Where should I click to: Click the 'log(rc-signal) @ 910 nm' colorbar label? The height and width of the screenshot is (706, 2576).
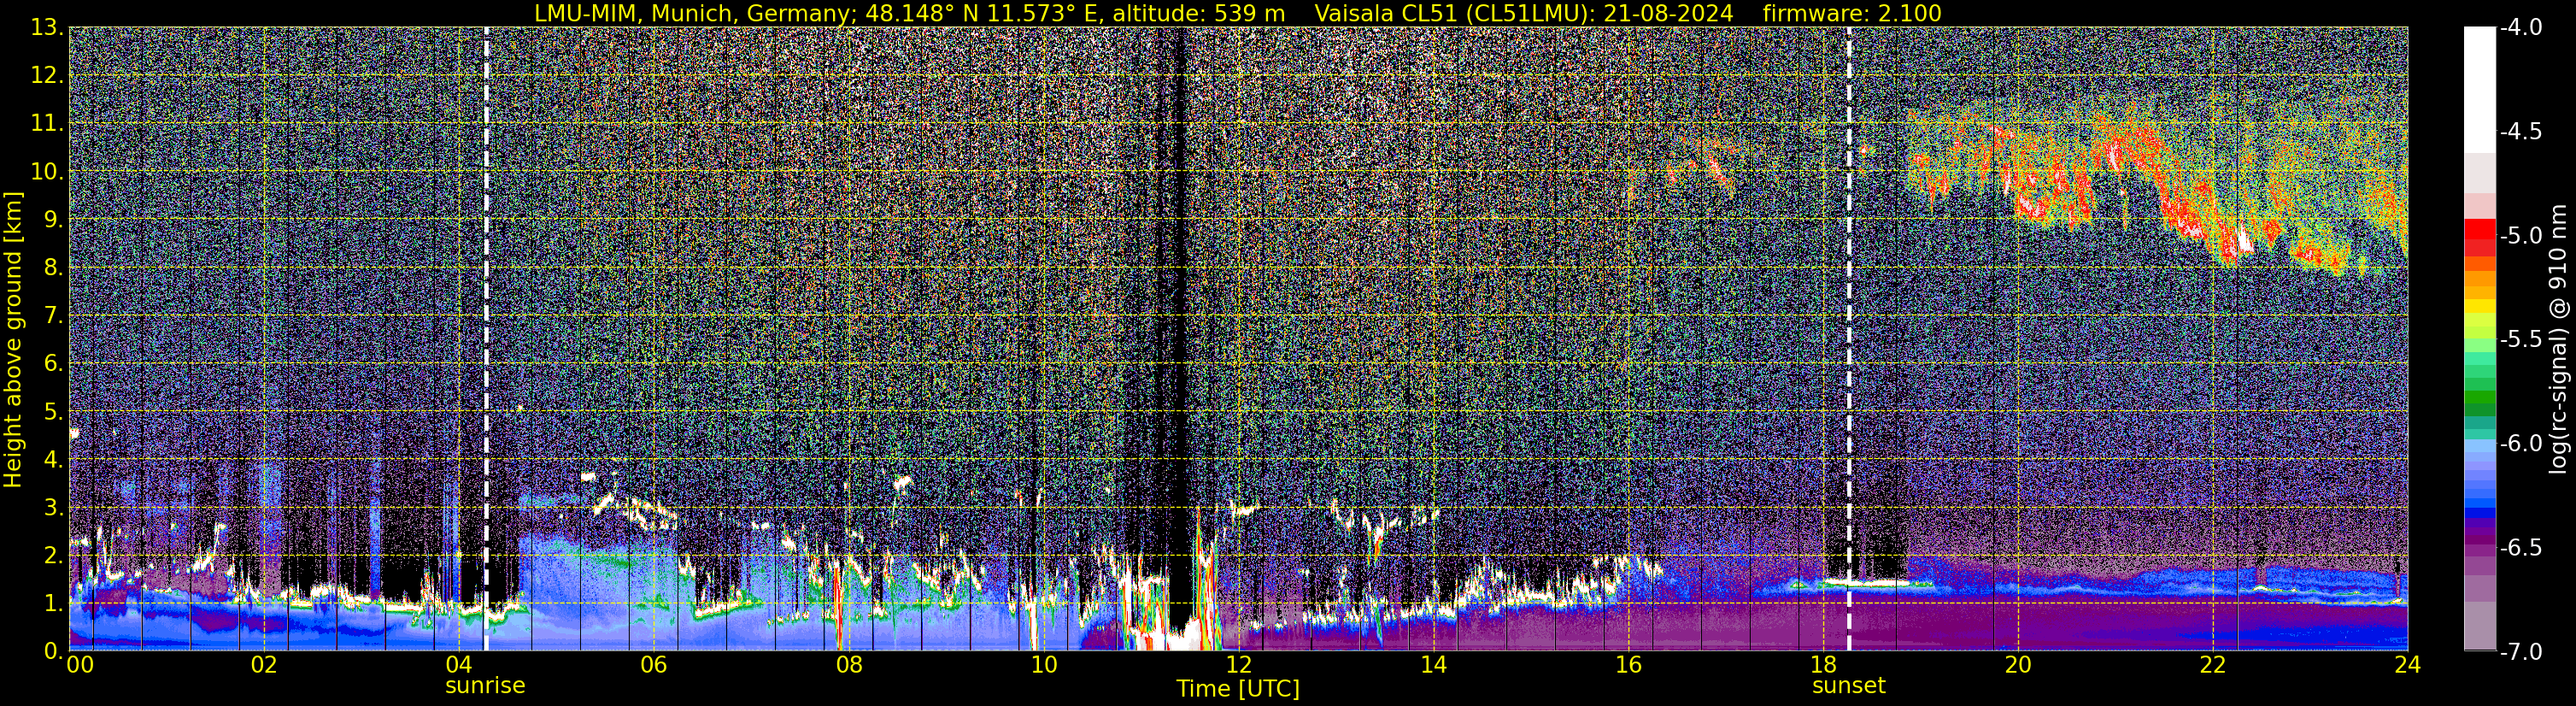point(2559,339)
